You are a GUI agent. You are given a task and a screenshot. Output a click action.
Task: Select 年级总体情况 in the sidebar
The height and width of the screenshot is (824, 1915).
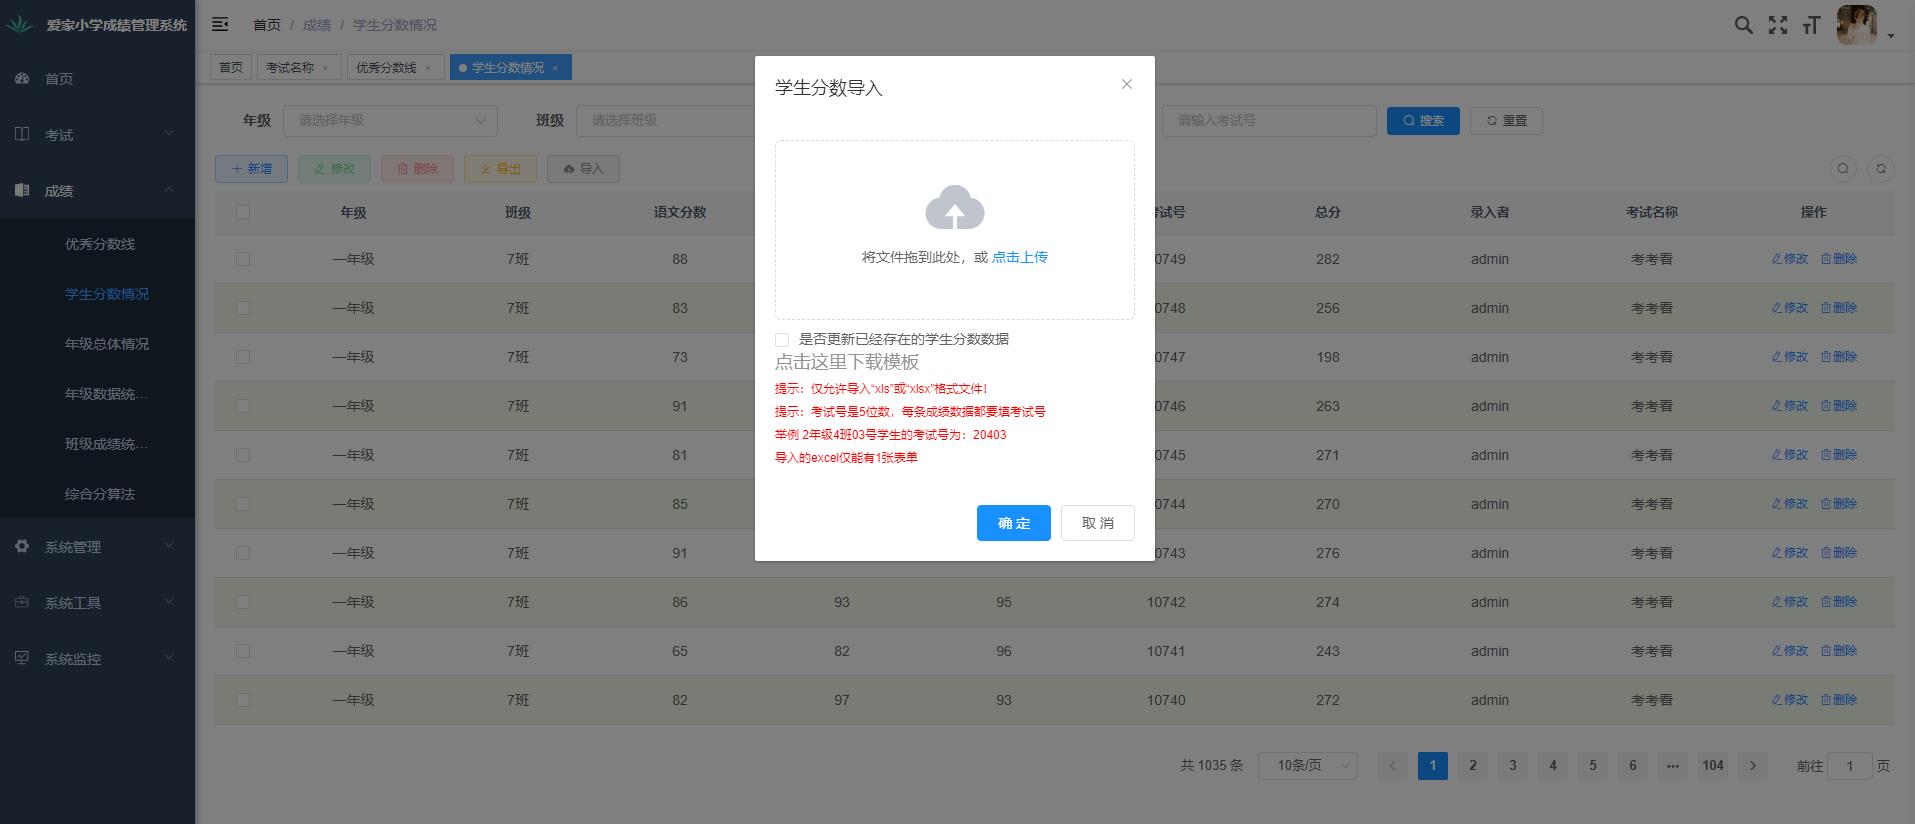pos(107,344)
